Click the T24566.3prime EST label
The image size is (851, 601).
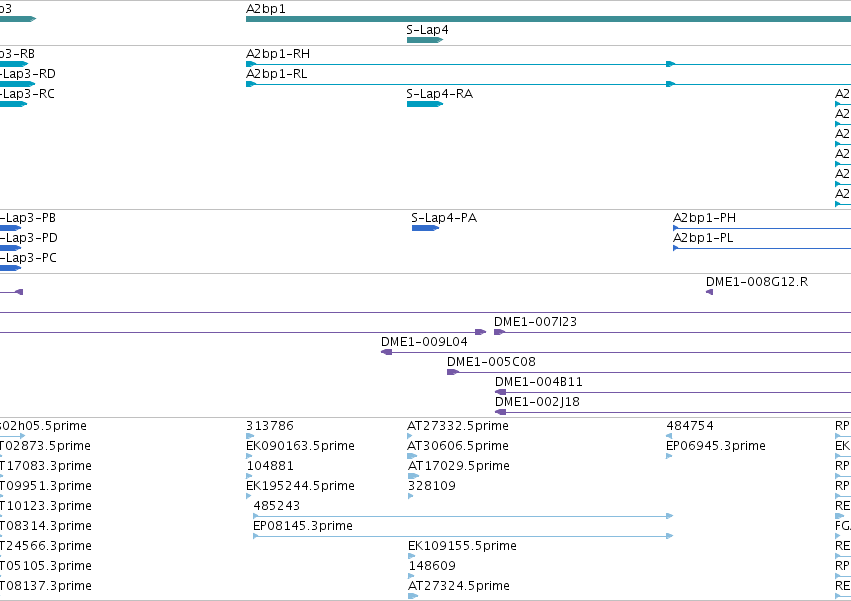click(46, 546)
